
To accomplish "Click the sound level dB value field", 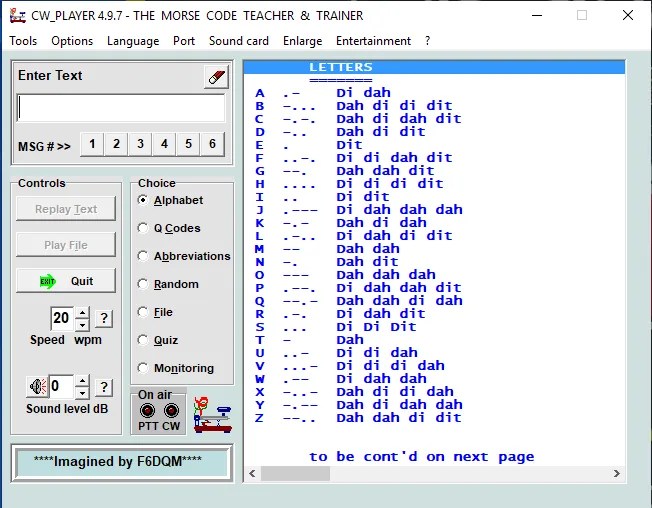I will pos(62,387).
